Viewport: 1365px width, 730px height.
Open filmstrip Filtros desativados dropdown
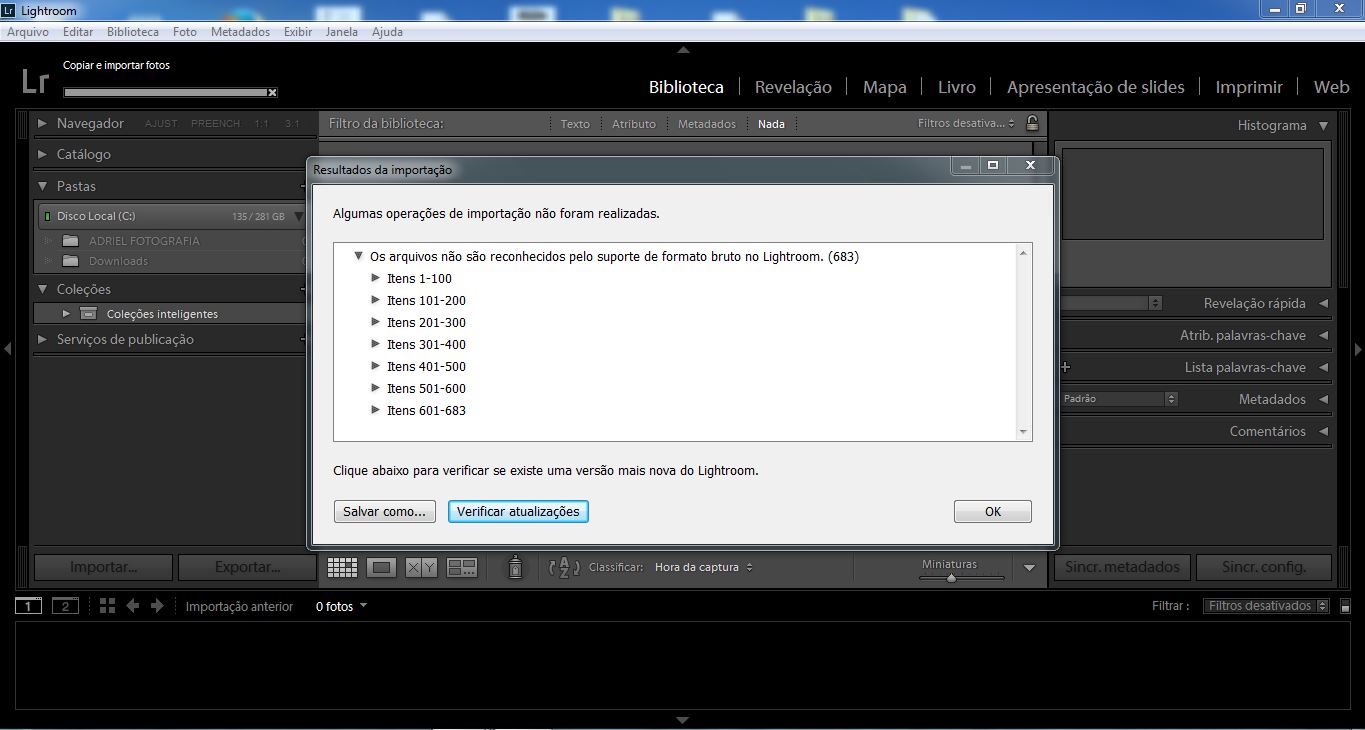pos(1266,606)
